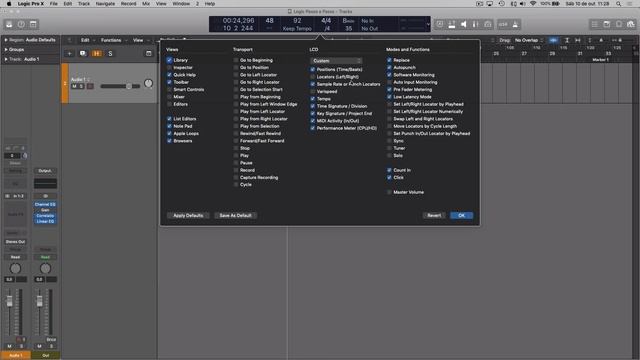Screen dimensions: 640x360
Task: Record-enable the Audio 1 track
Action: 90,86
